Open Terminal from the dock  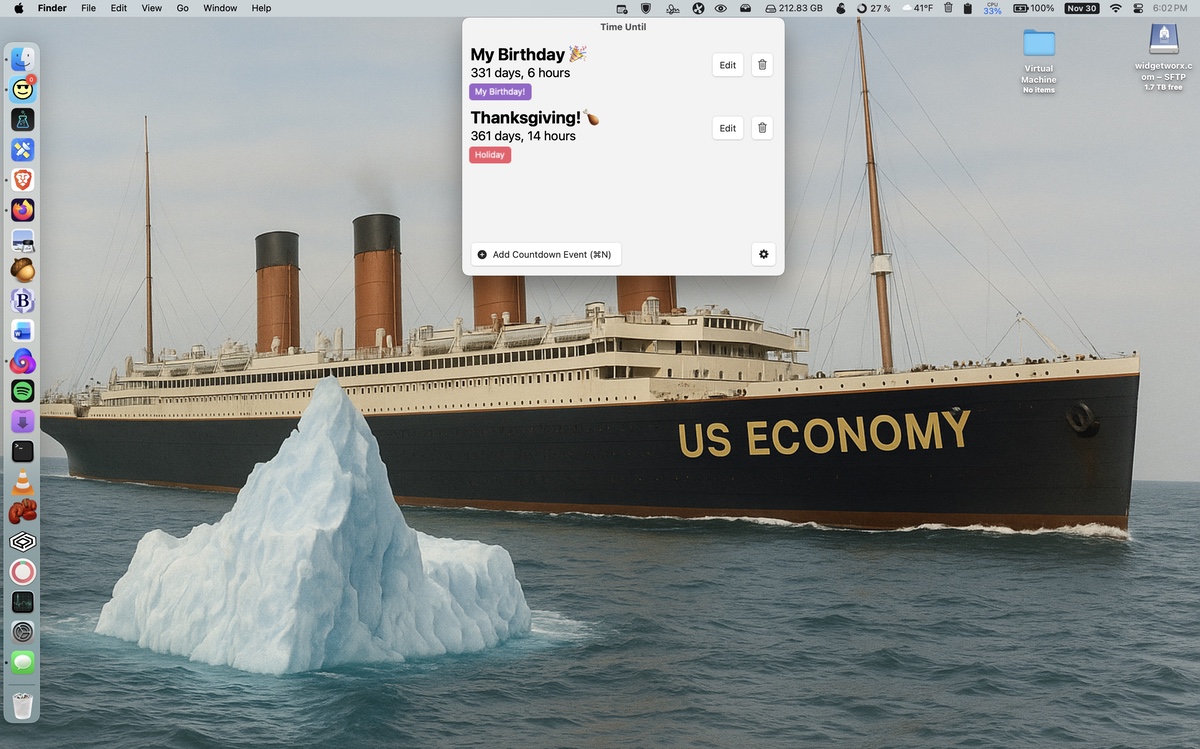23,451
